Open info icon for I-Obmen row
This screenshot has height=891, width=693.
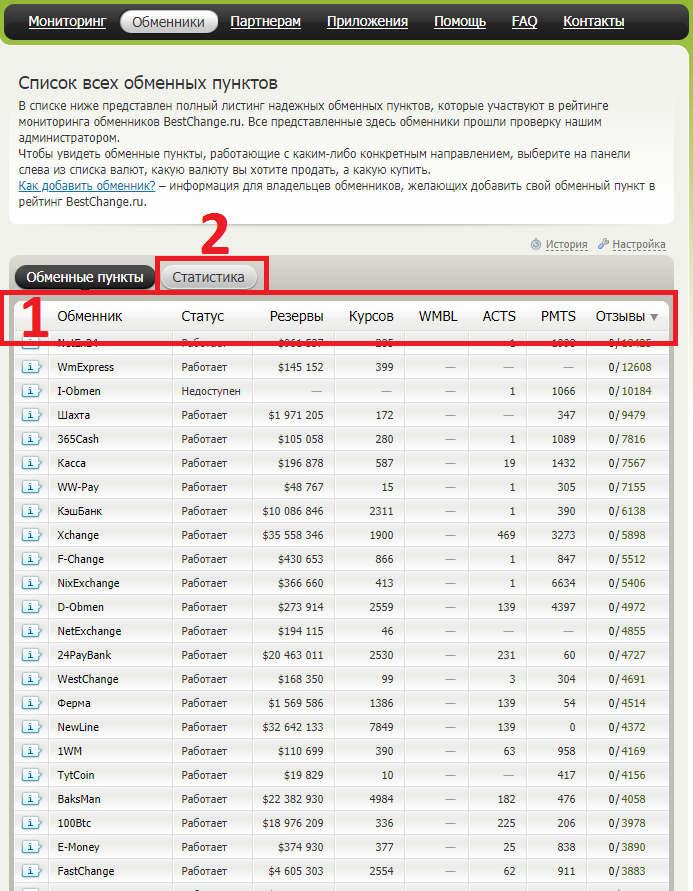pyautogui.click(x=31, y=391)
